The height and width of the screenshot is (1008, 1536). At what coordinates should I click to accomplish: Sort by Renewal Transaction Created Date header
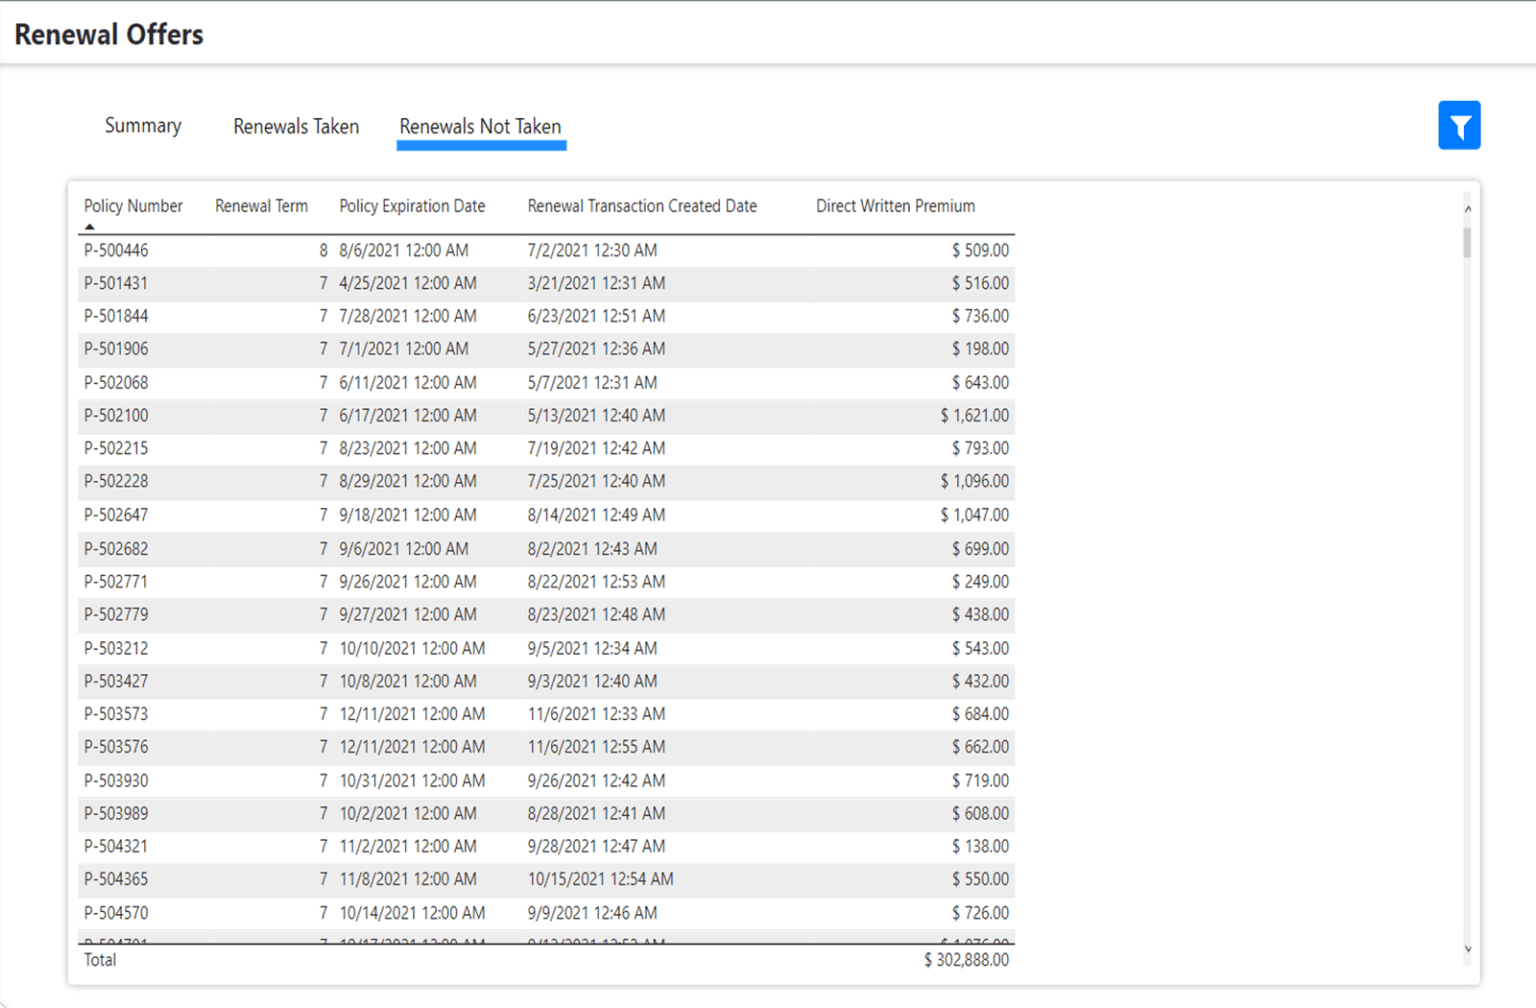click(x=642, y=206)
